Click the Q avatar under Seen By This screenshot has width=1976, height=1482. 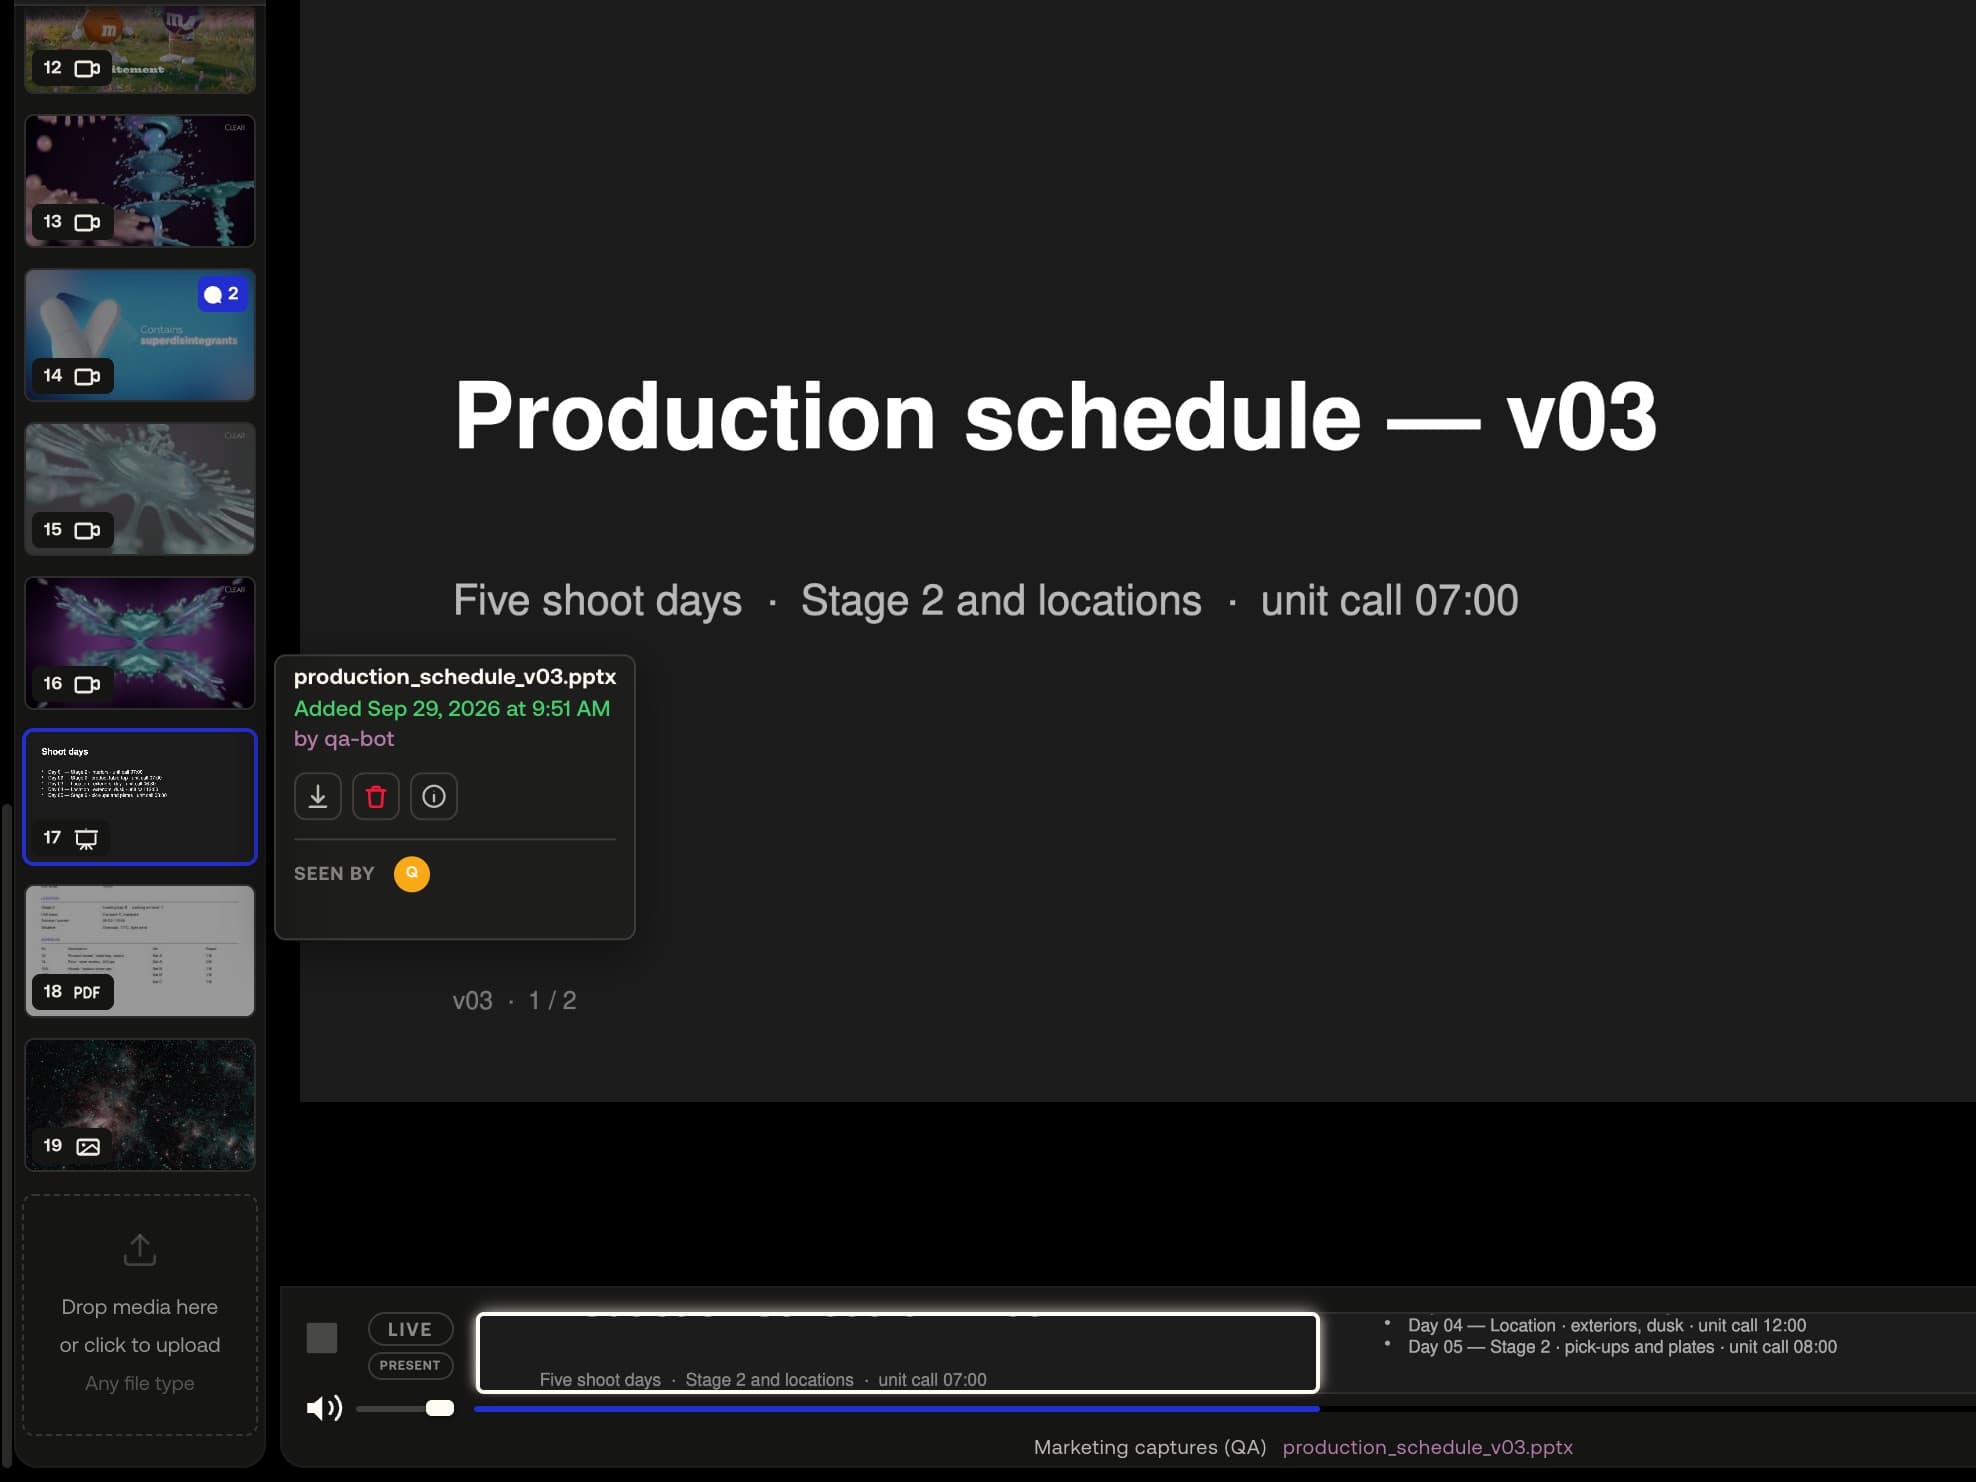(x=412, y=873)
